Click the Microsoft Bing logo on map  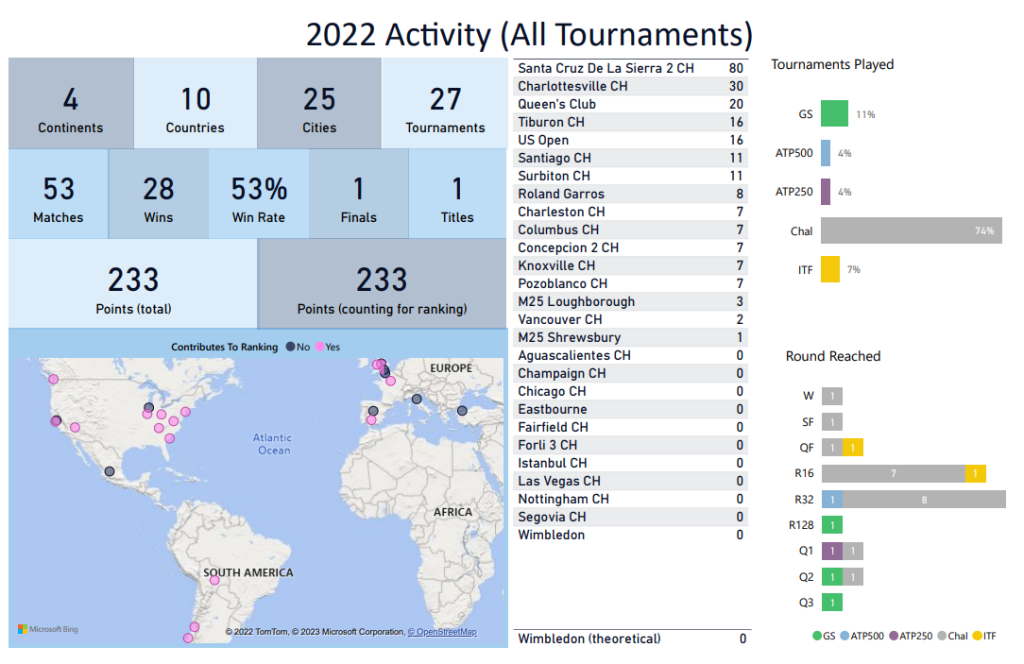pos(48,629)
